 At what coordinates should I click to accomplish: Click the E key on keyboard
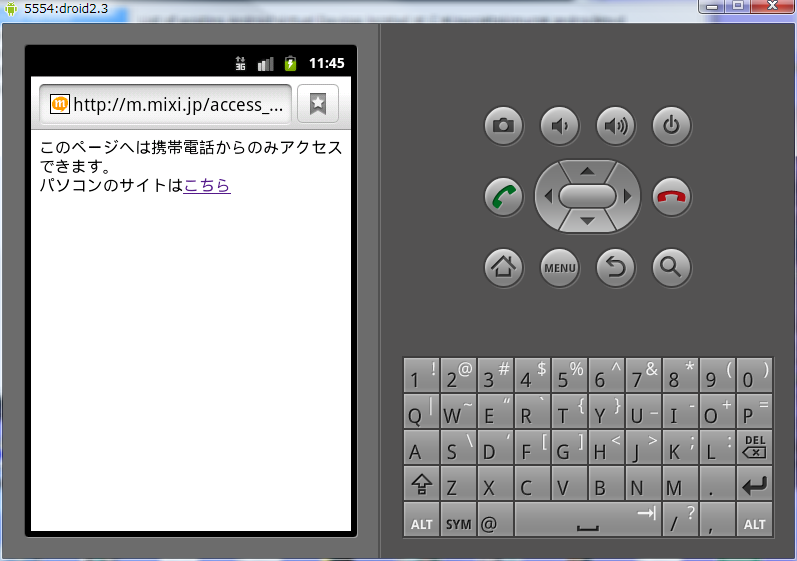[x=495, y=411]
